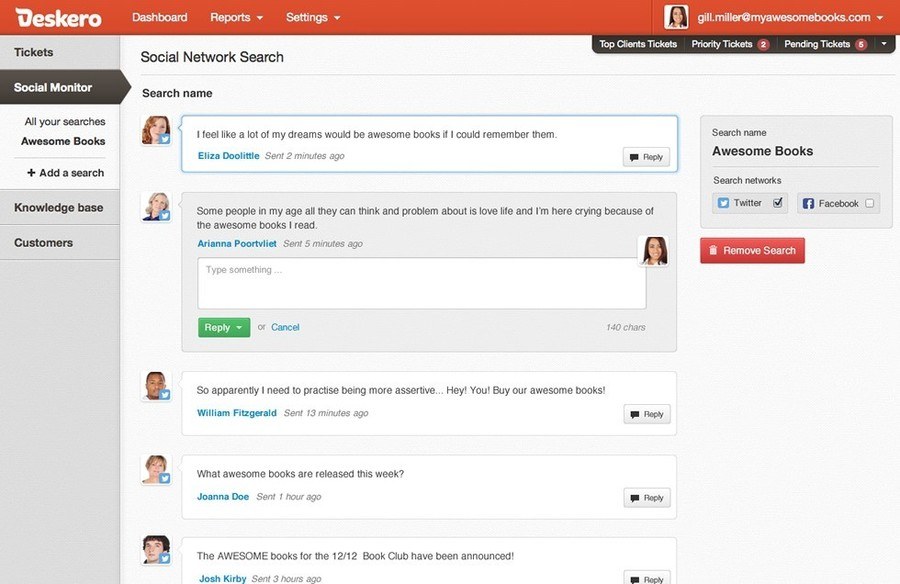Enable the Facebook search network checkbox
Image resolution: width=900 pixels, height=584 pixels.
[x=870, y=203]
